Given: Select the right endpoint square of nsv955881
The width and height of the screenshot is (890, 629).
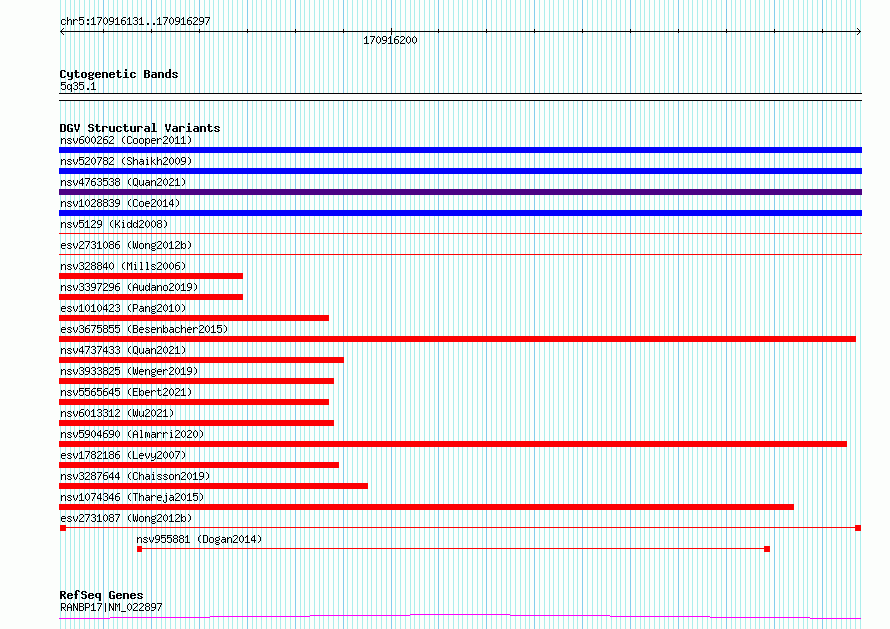Looking at the screenshot, I should 767,549.
